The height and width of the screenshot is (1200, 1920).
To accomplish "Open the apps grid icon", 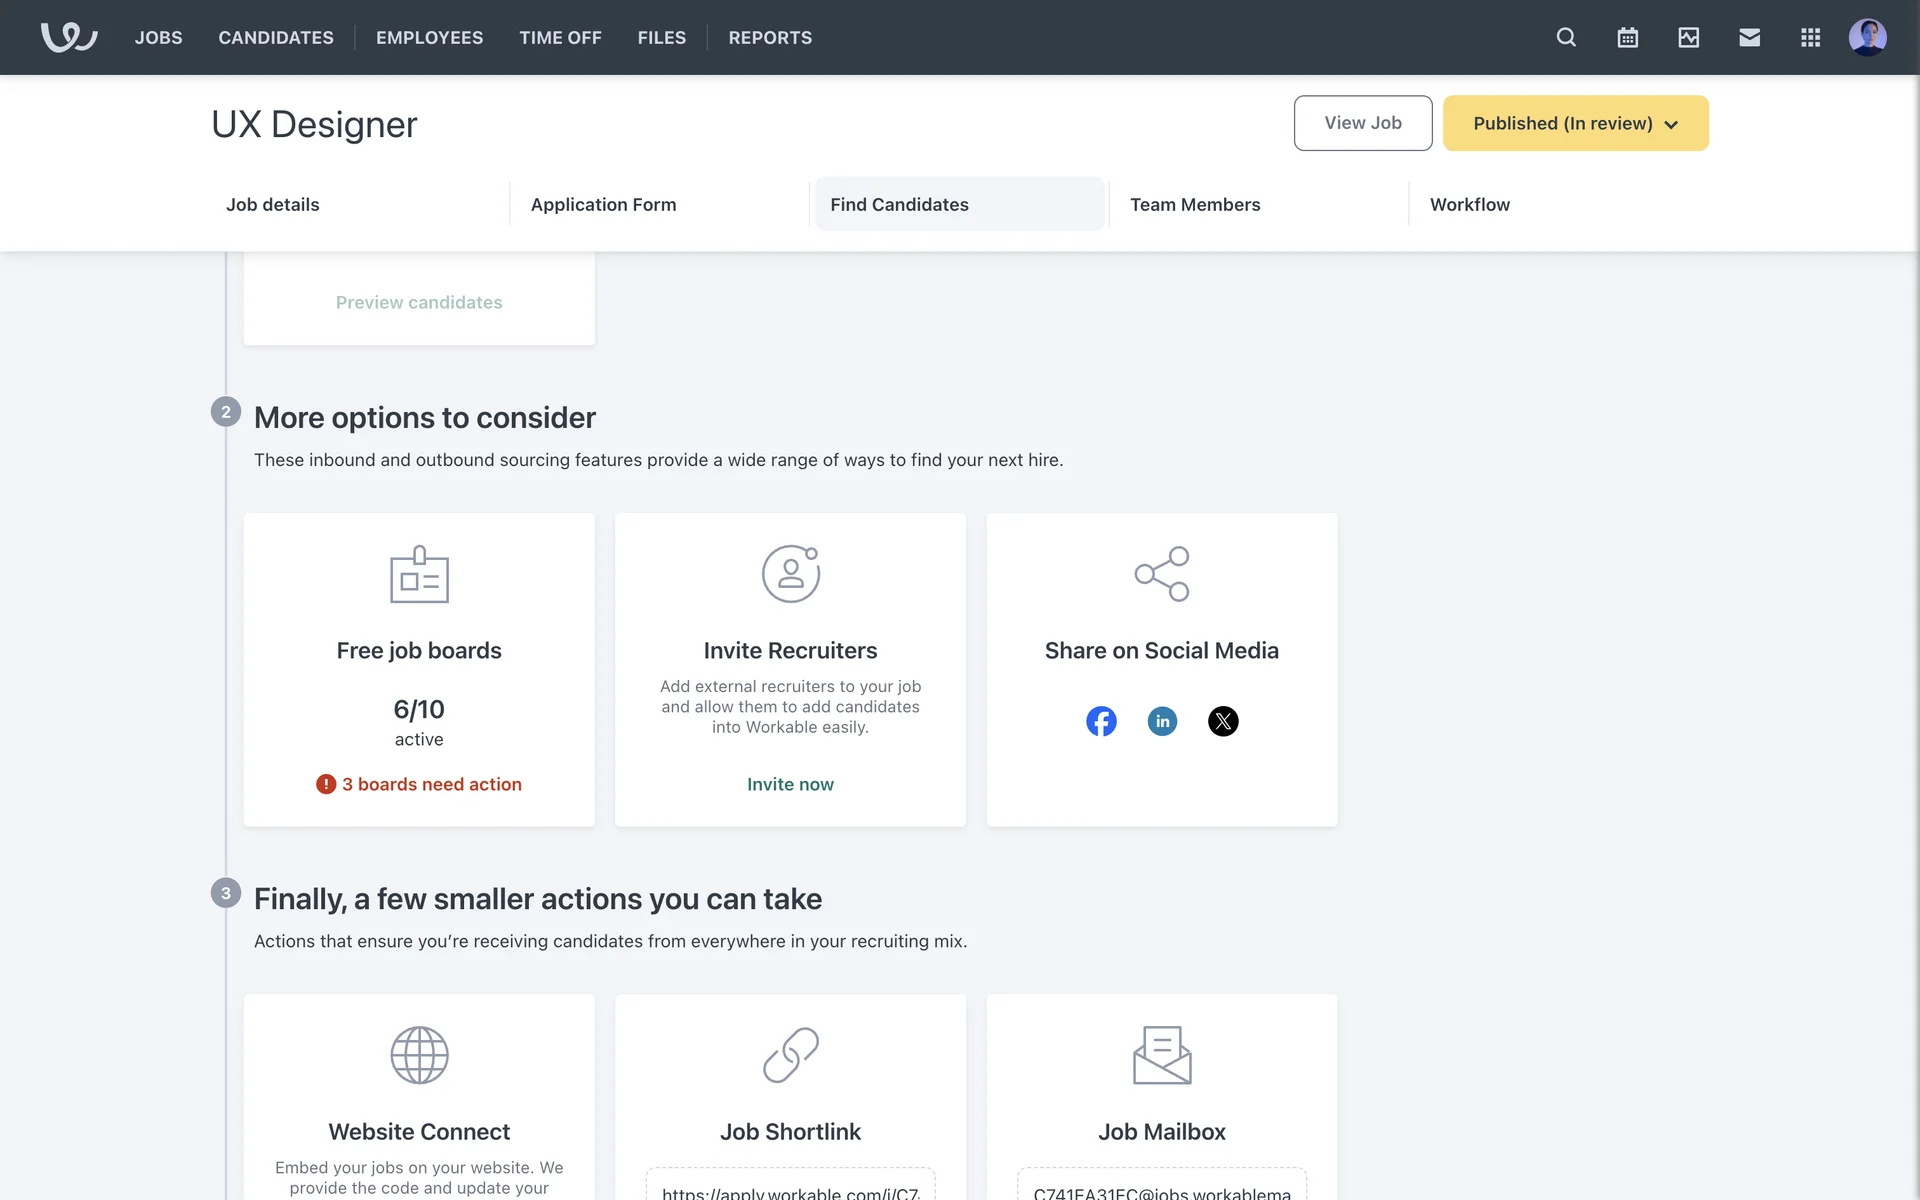I will [x=1810, y=37].
